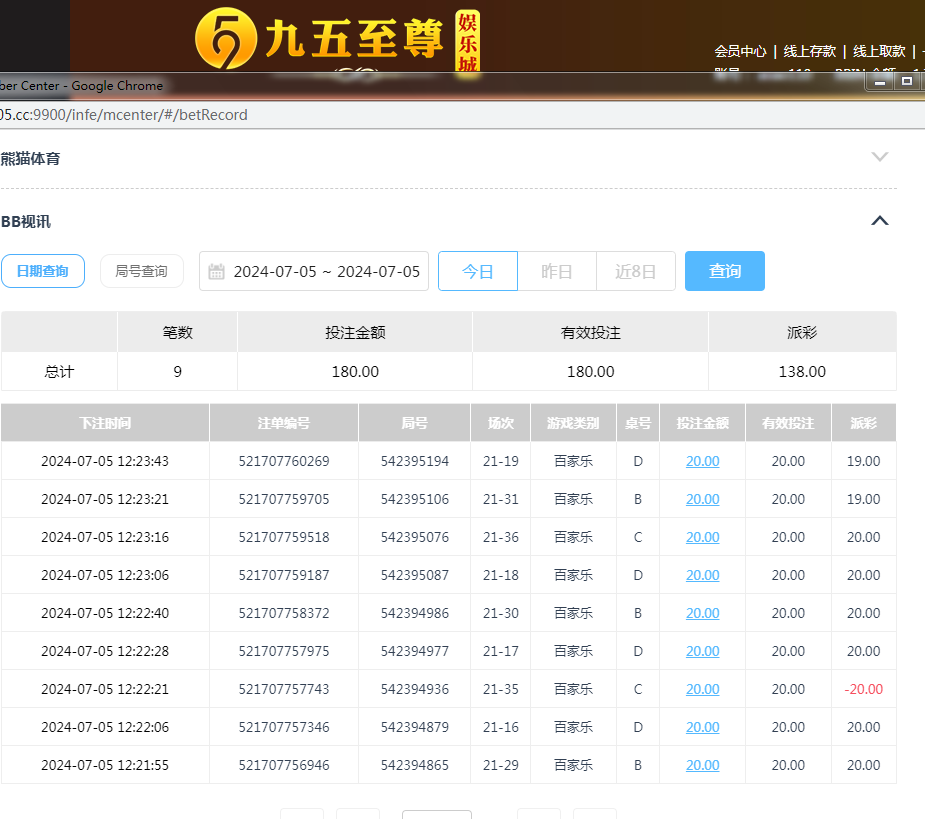This screenshot has width=925, height=819.
Task: Open 会员中心 in top navigation
Action: pos(740,51)
